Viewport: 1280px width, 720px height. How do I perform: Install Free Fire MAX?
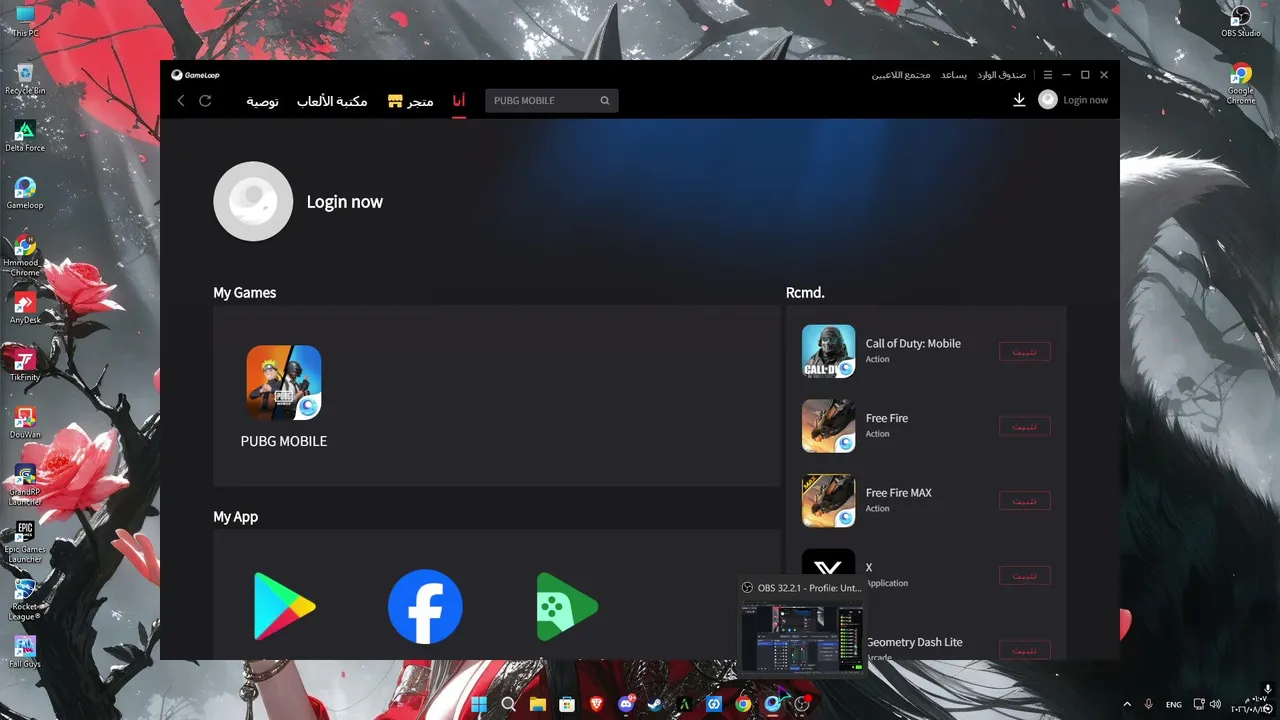(1025, 500)
